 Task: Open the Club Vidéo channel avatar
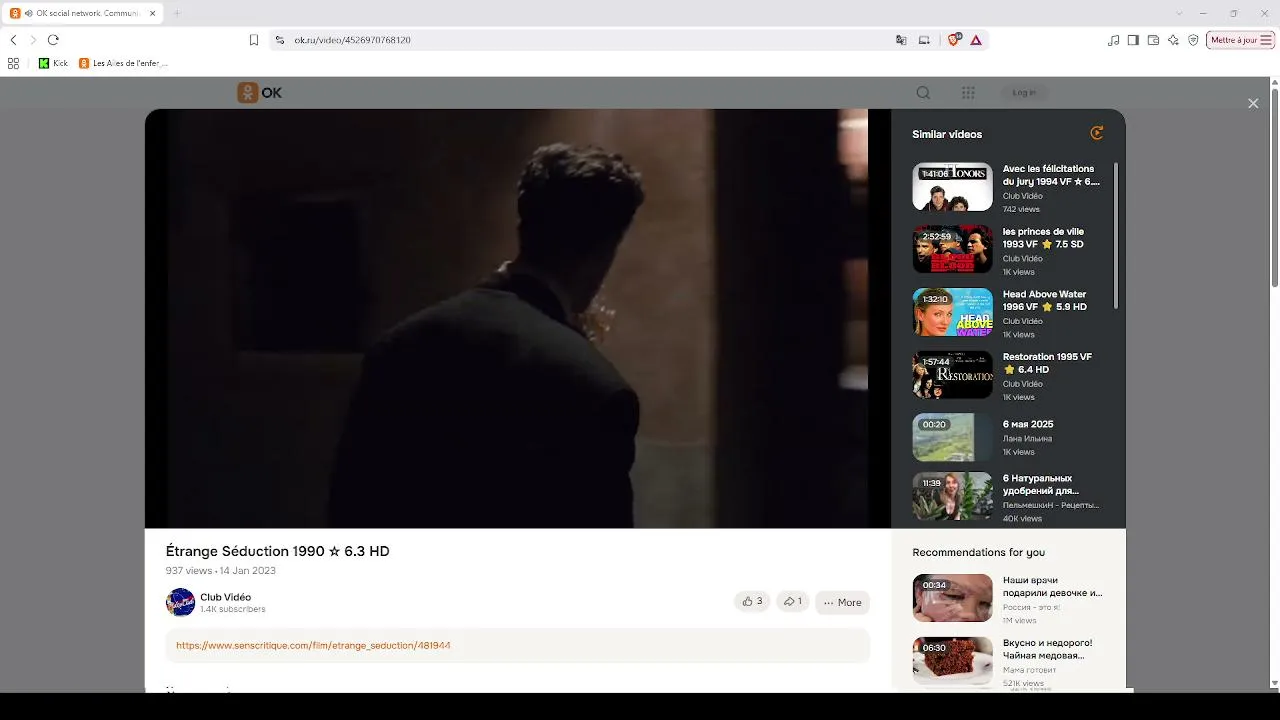[180, 602]
